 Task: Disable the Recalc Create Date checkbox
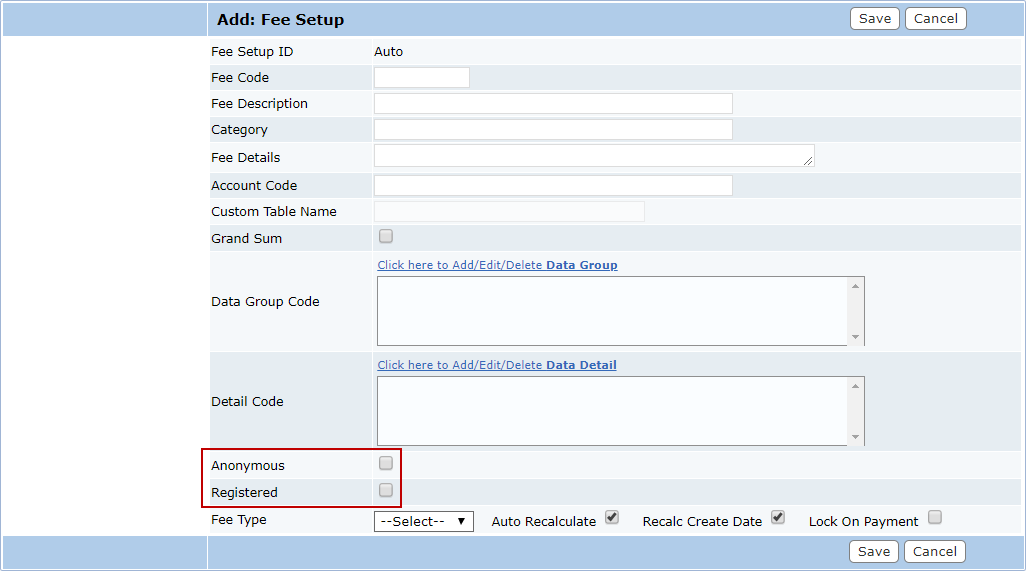[778, 518]
